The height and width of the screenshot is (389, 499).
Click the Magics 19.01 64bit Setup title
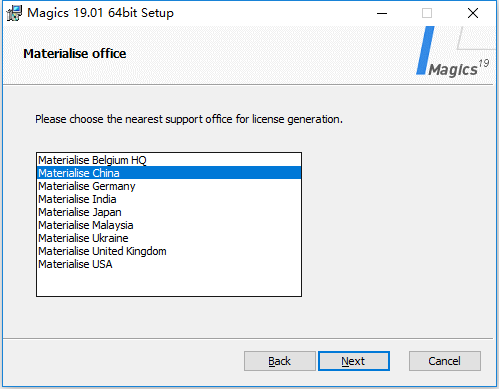[100, 13]
